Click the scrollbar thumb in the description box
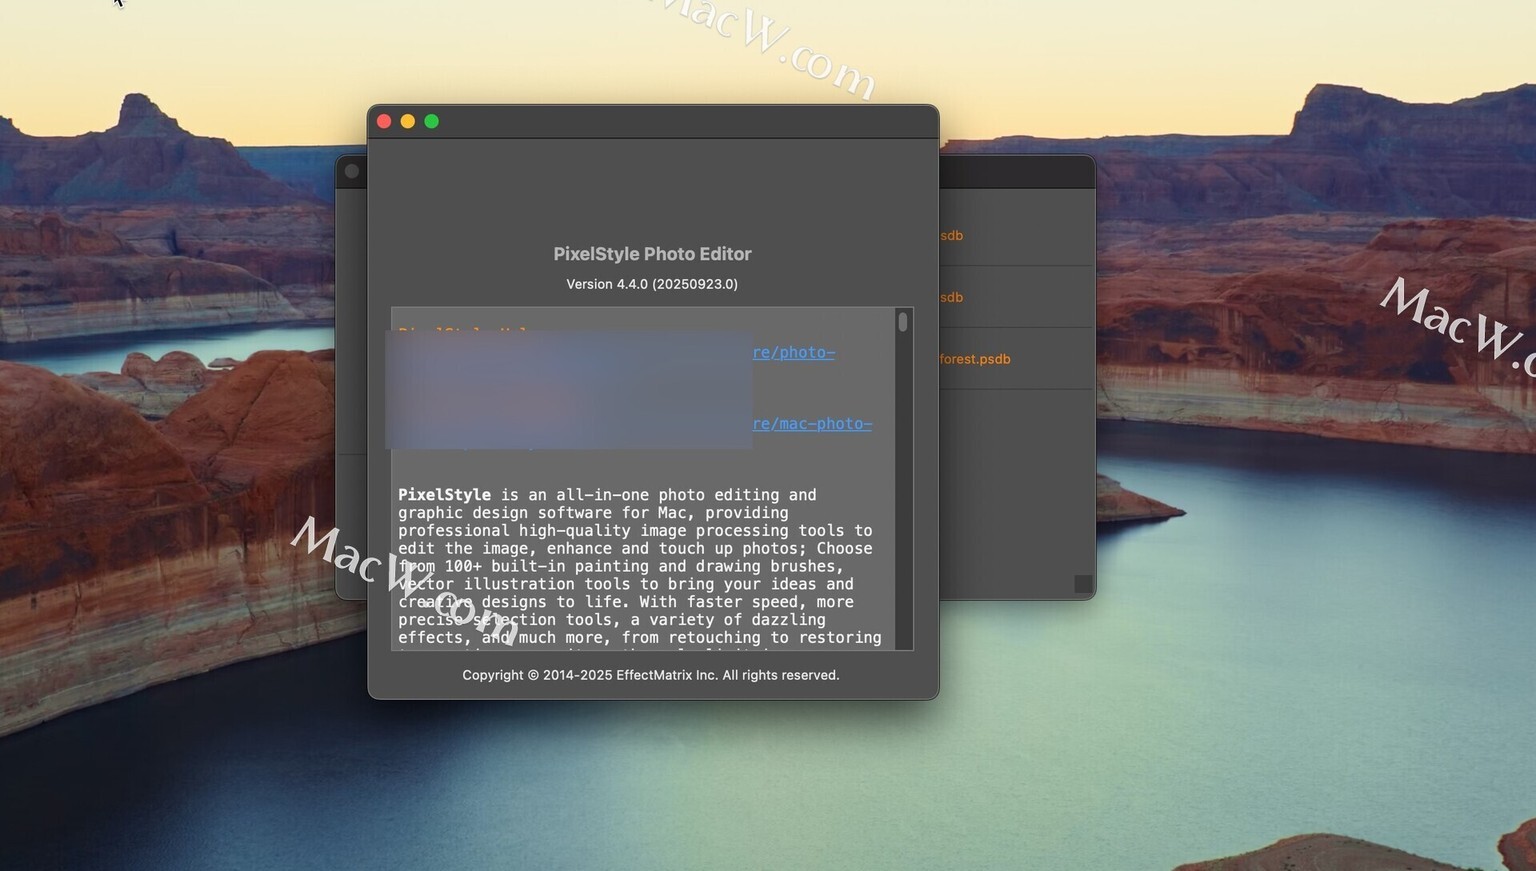The image size is (1536, 871). click(x=903, y=322)
